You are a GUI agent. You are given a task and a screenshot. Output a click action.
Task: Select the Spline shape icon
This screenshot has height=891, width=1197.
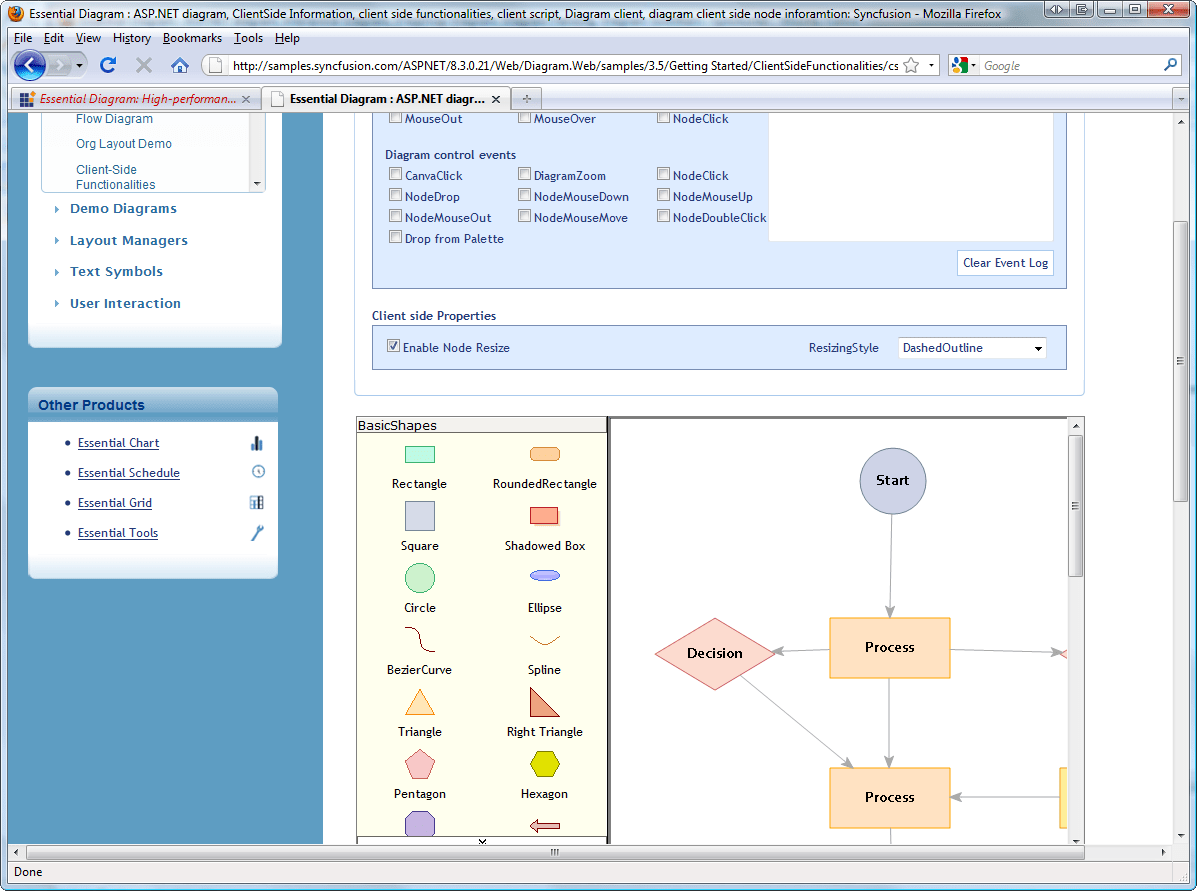click(x=544, y=640)
